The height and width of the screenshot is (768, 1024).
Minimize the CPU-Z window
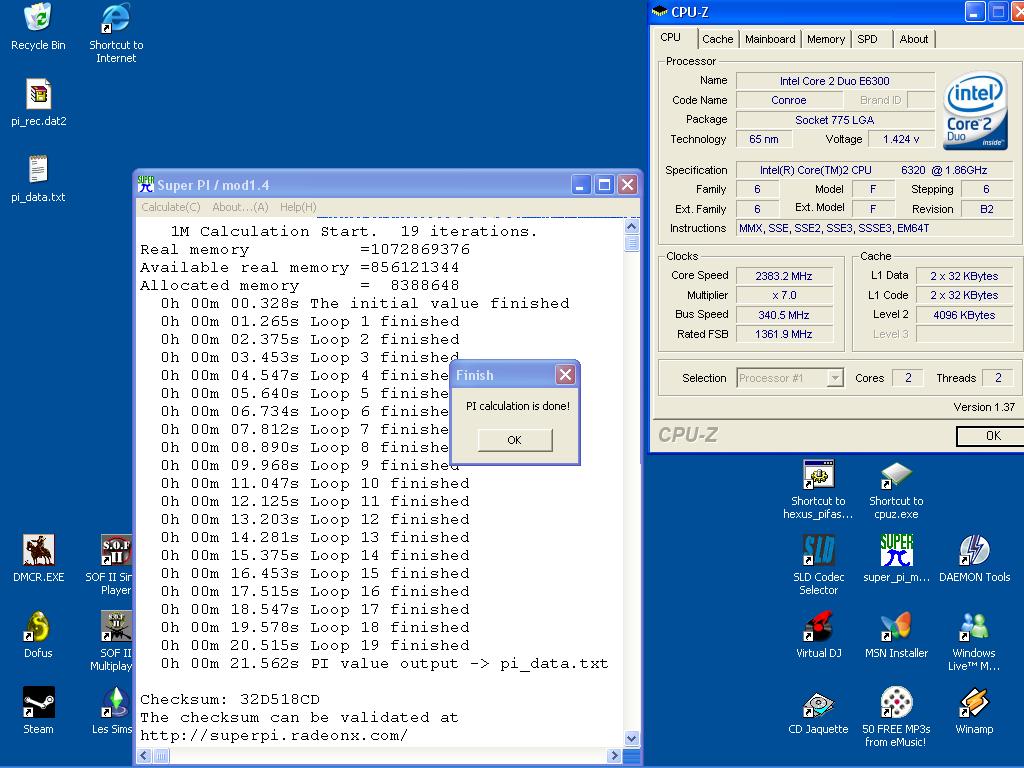coord(974,12)
